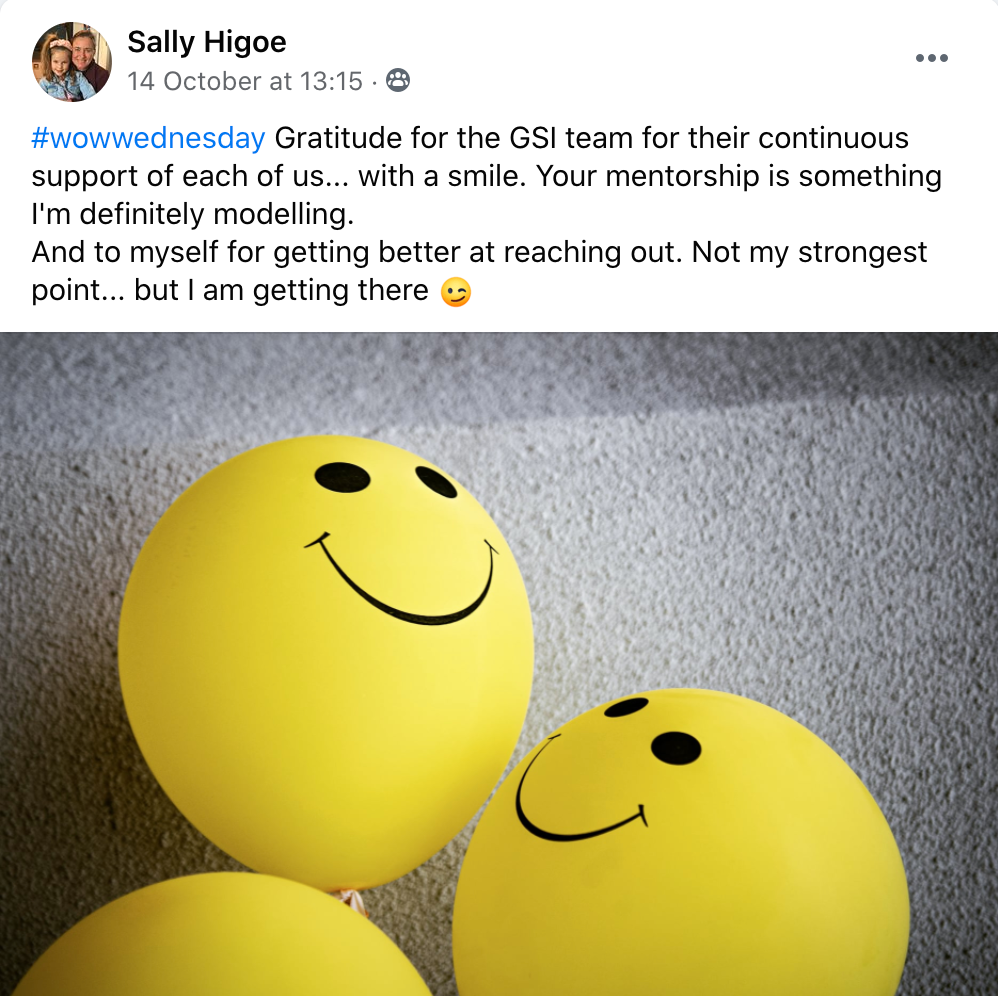
Task: Open the #wowwednesday hashtag
Action: pyautogui.click(x=148, y=138)
